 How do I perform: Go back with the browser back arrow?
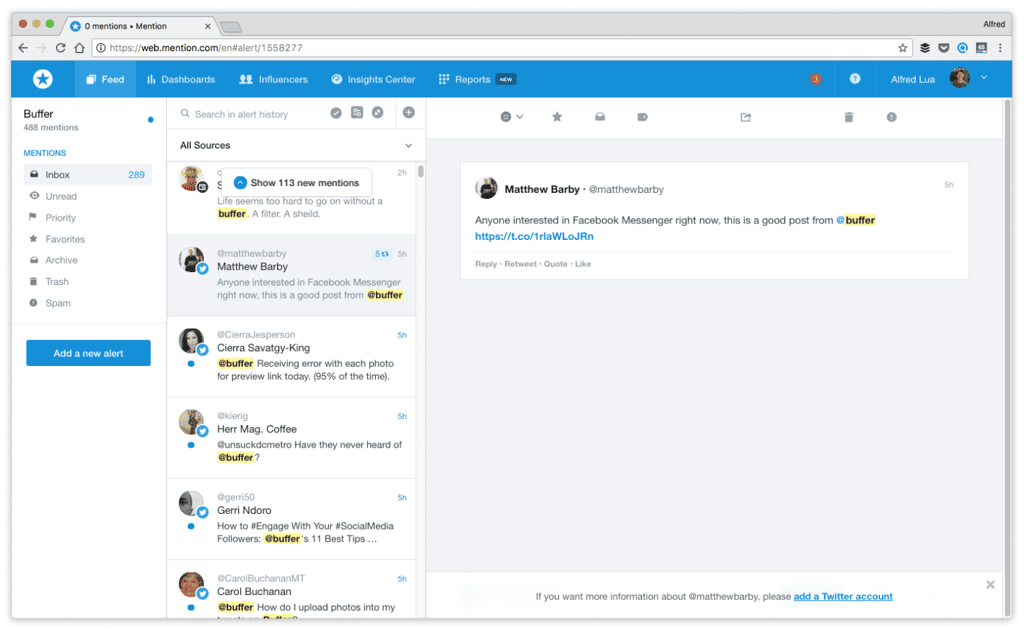23,48
